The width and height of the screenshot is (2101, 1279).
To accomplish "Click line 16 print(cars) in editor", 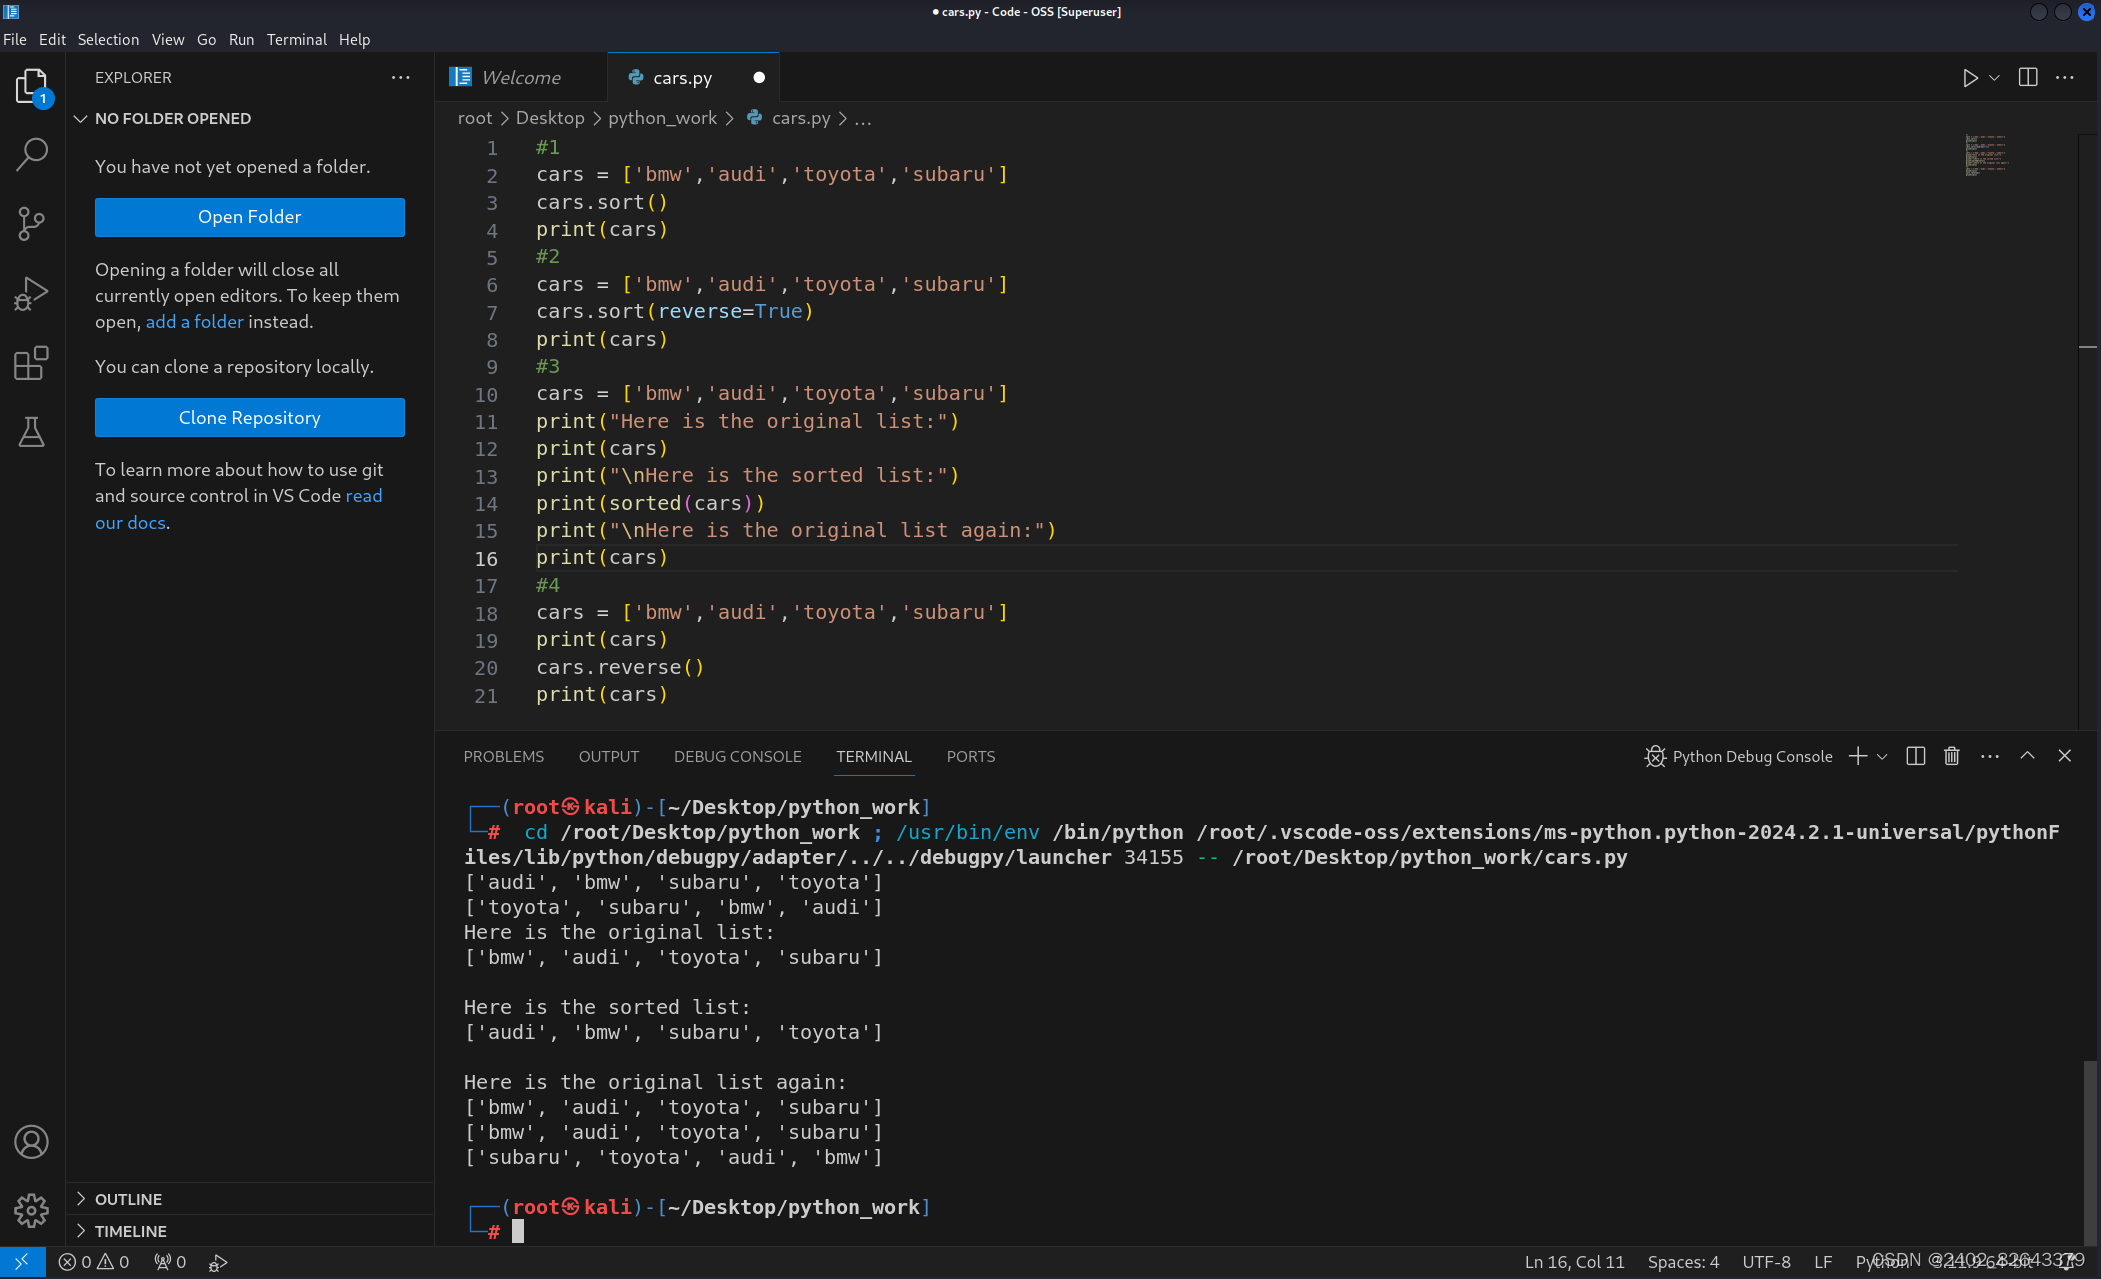I will (601, 558).
